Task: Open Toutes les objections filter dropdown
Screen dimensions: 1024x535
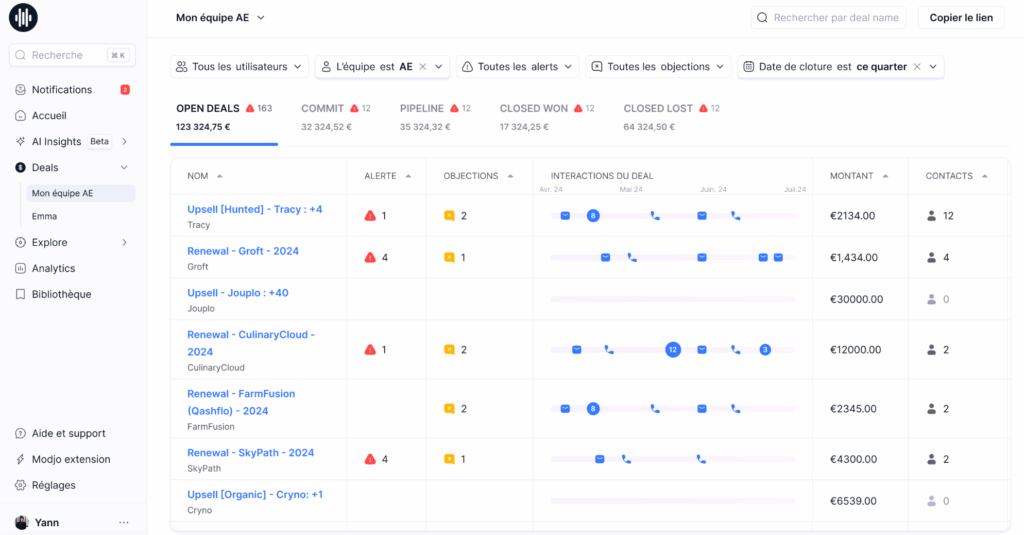Action: pyautogui.click(x=658, y=67)
